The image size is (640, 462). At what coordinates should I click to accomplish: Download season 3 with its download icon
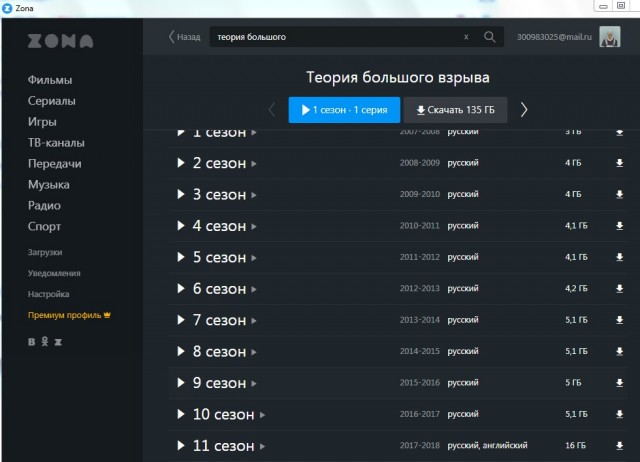click(x=619, y=194)
